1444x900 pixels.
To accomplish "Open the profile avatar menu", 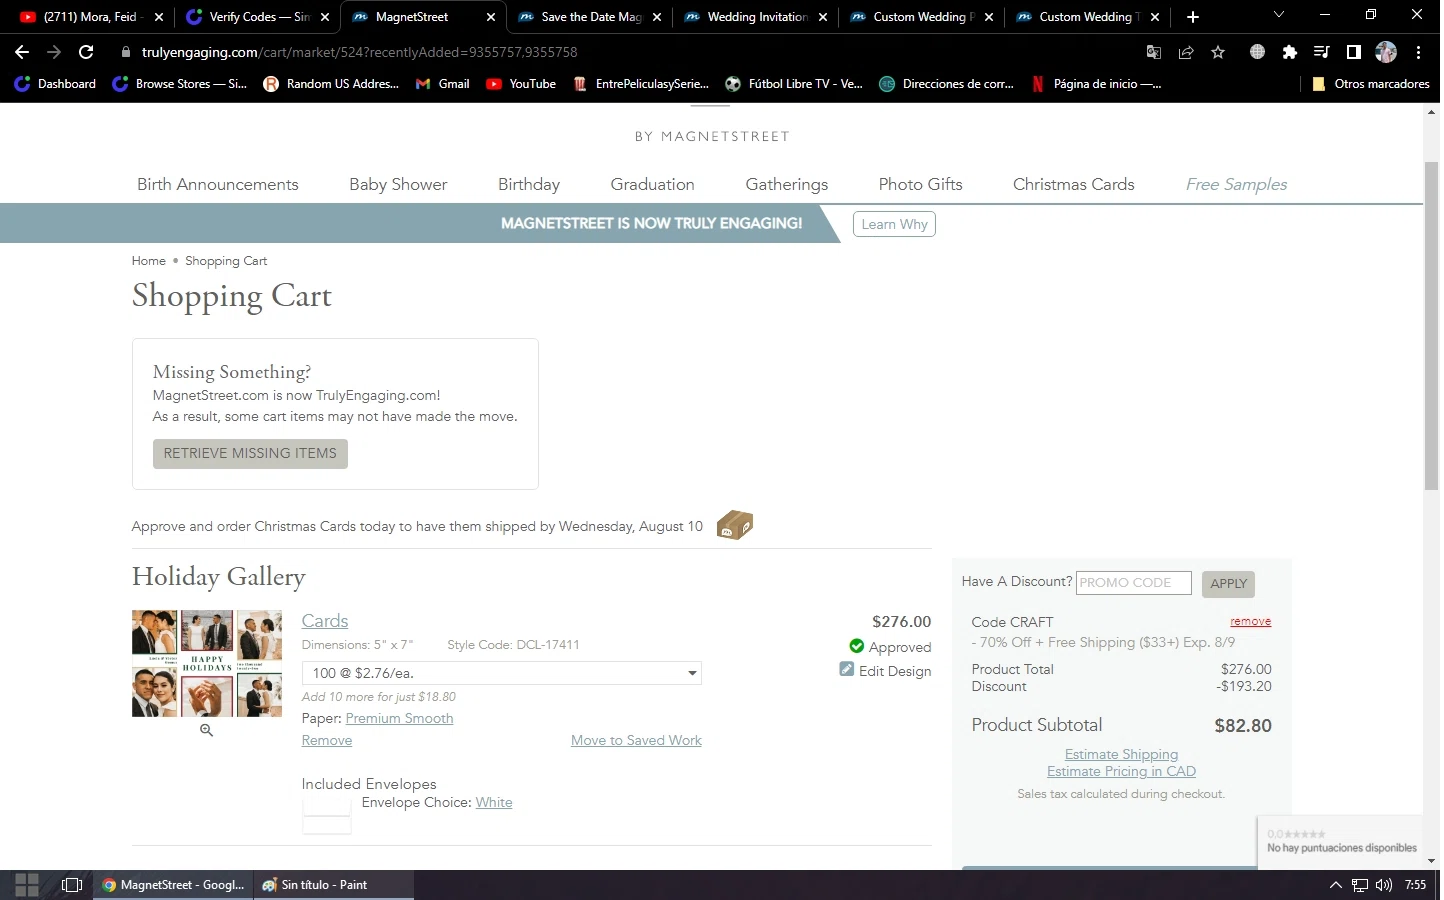I will pos(1386,52).
